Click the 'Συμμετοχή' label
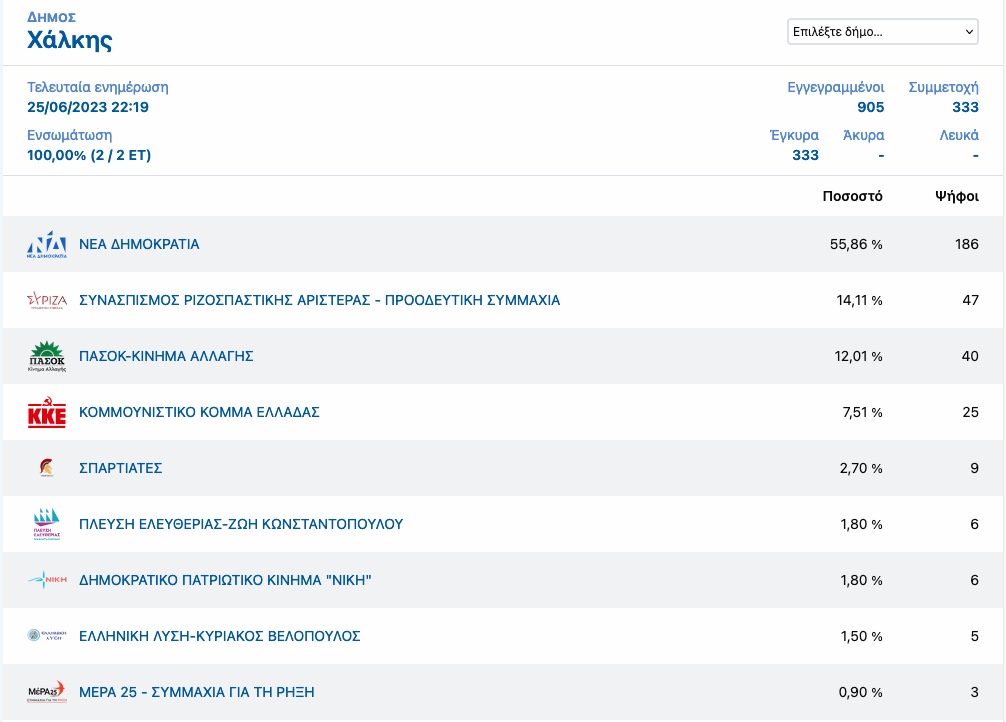 tap(944, 87)
